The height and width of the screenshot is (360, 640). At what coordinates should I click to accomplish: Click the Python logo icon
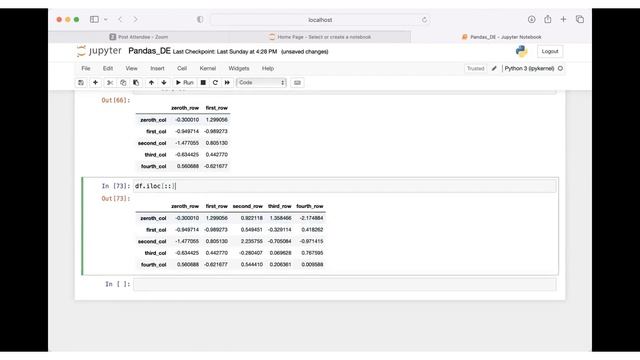pyautogui.click(x=521, y=51)
